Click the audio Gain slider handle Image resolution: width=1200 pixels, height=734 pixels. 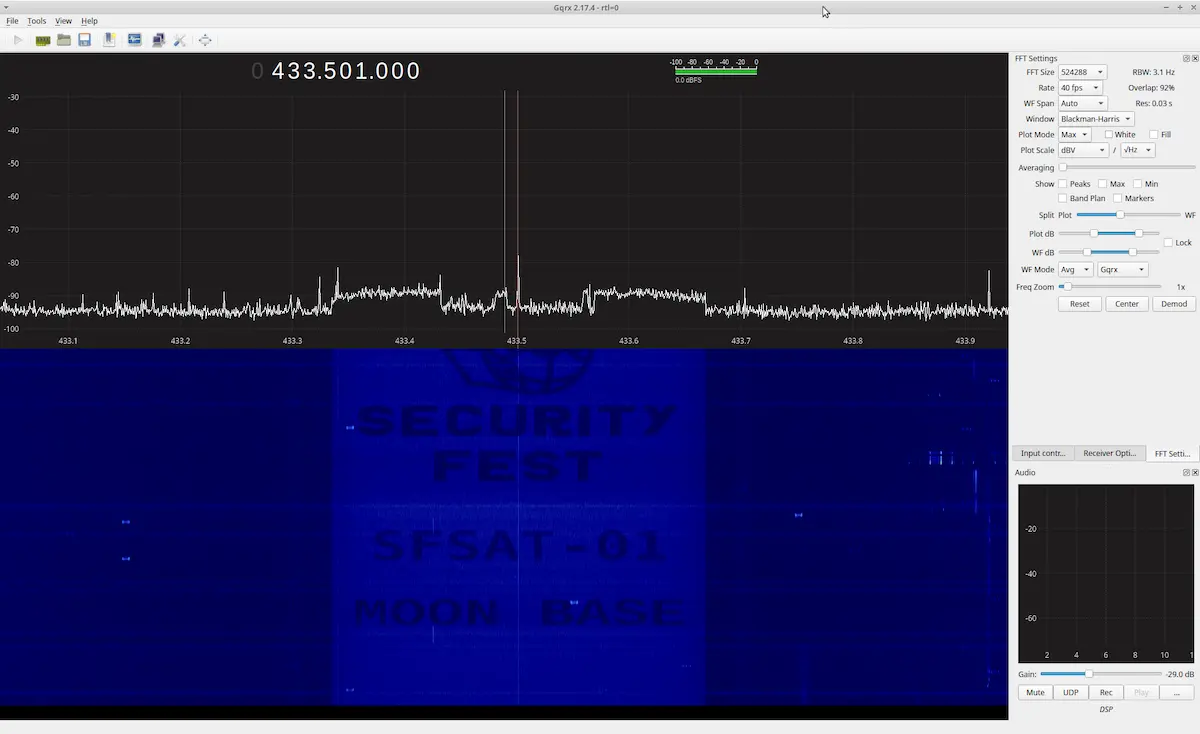point(1089,674)
